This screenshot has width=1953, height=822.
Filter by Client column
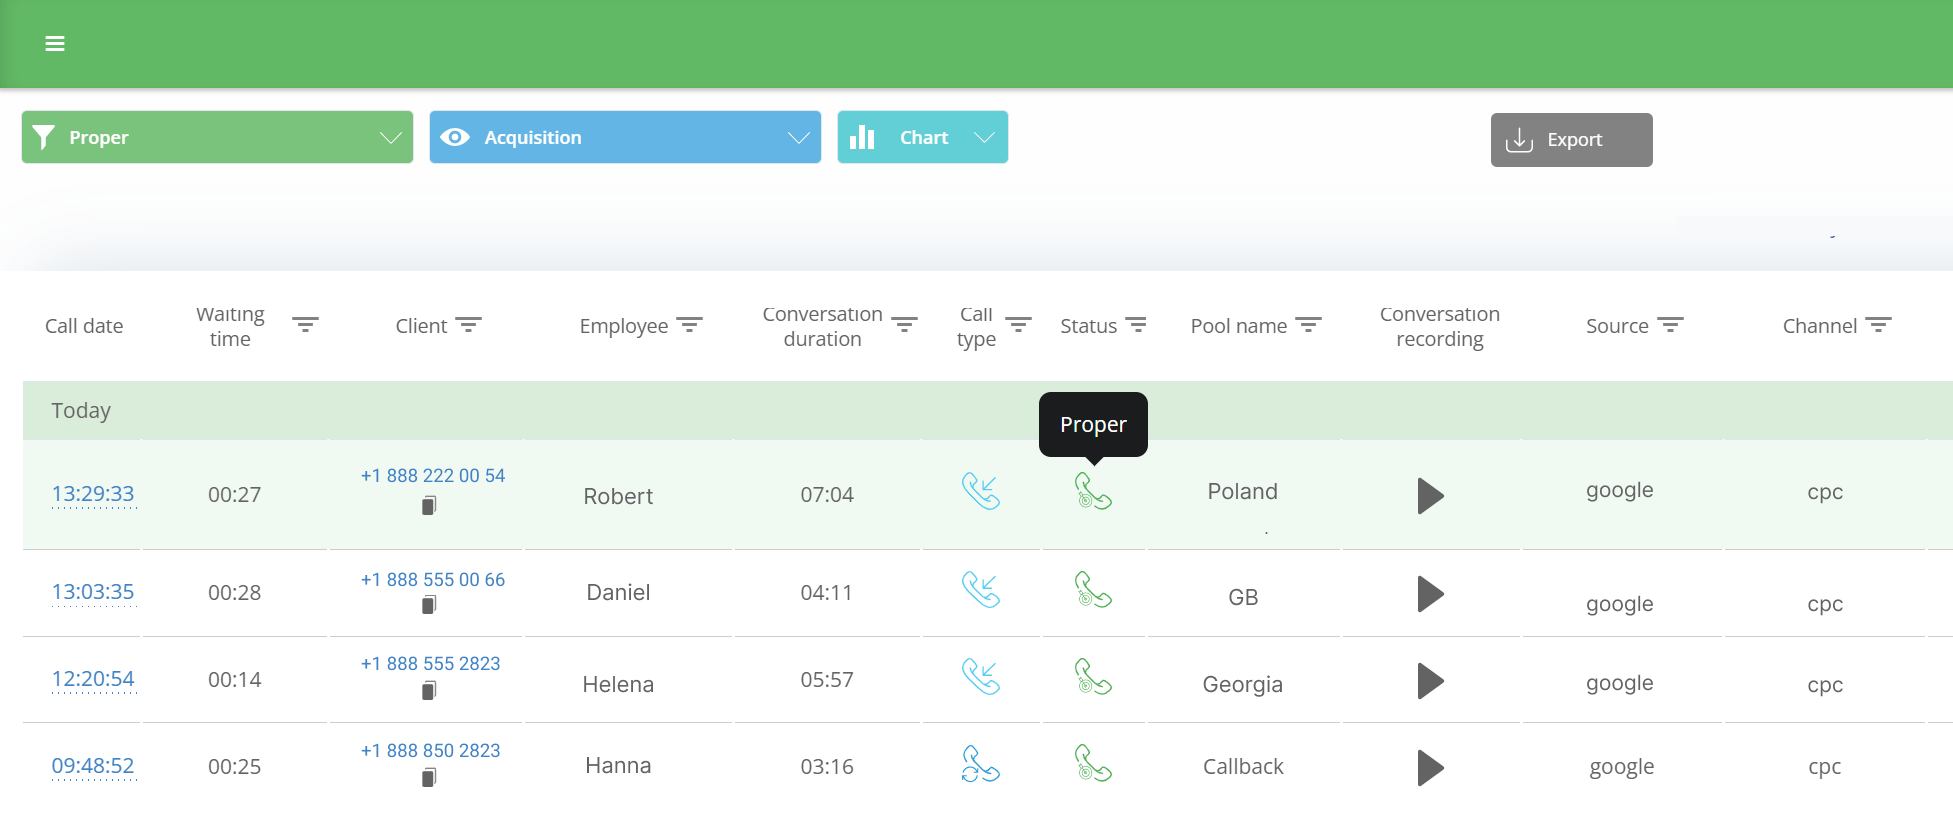coord(468,324)
